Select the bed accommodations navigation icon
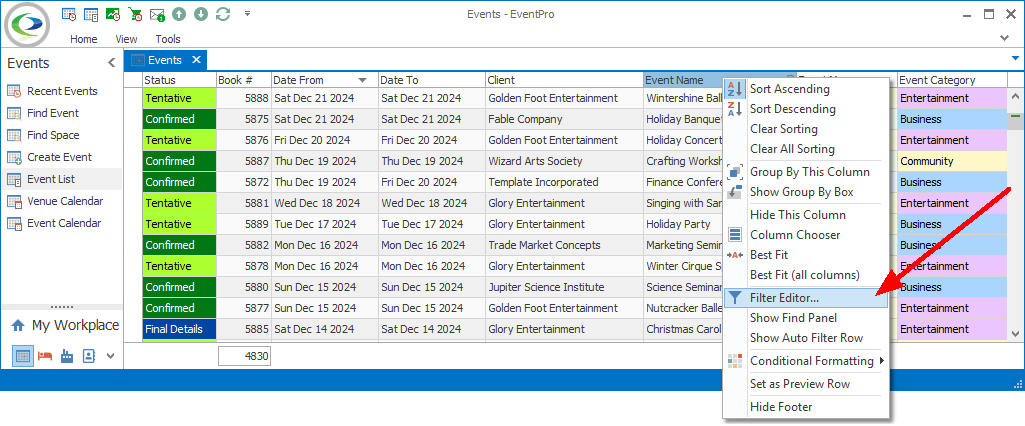The height and width of the screenshot is (426, 1025). 44,356
